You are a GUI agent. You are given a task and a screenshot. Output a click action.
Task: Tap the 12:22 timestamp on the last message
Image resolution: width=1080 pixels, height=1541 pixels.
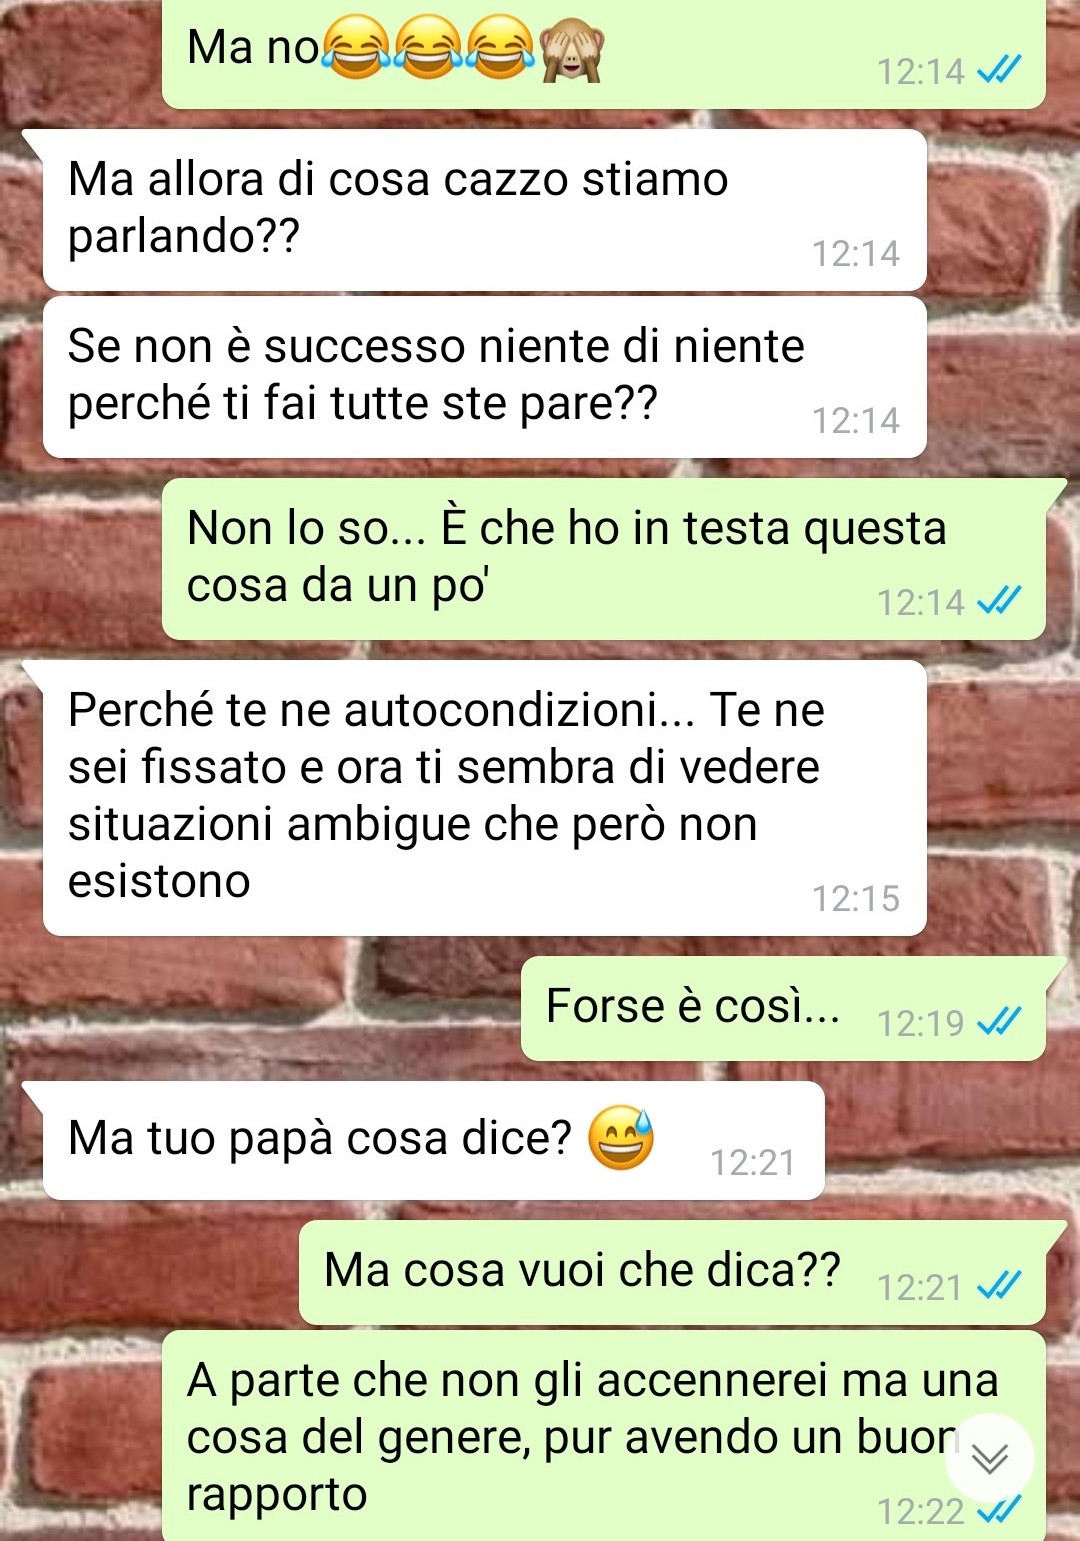pyautogui.click(x=920, y=1511)
